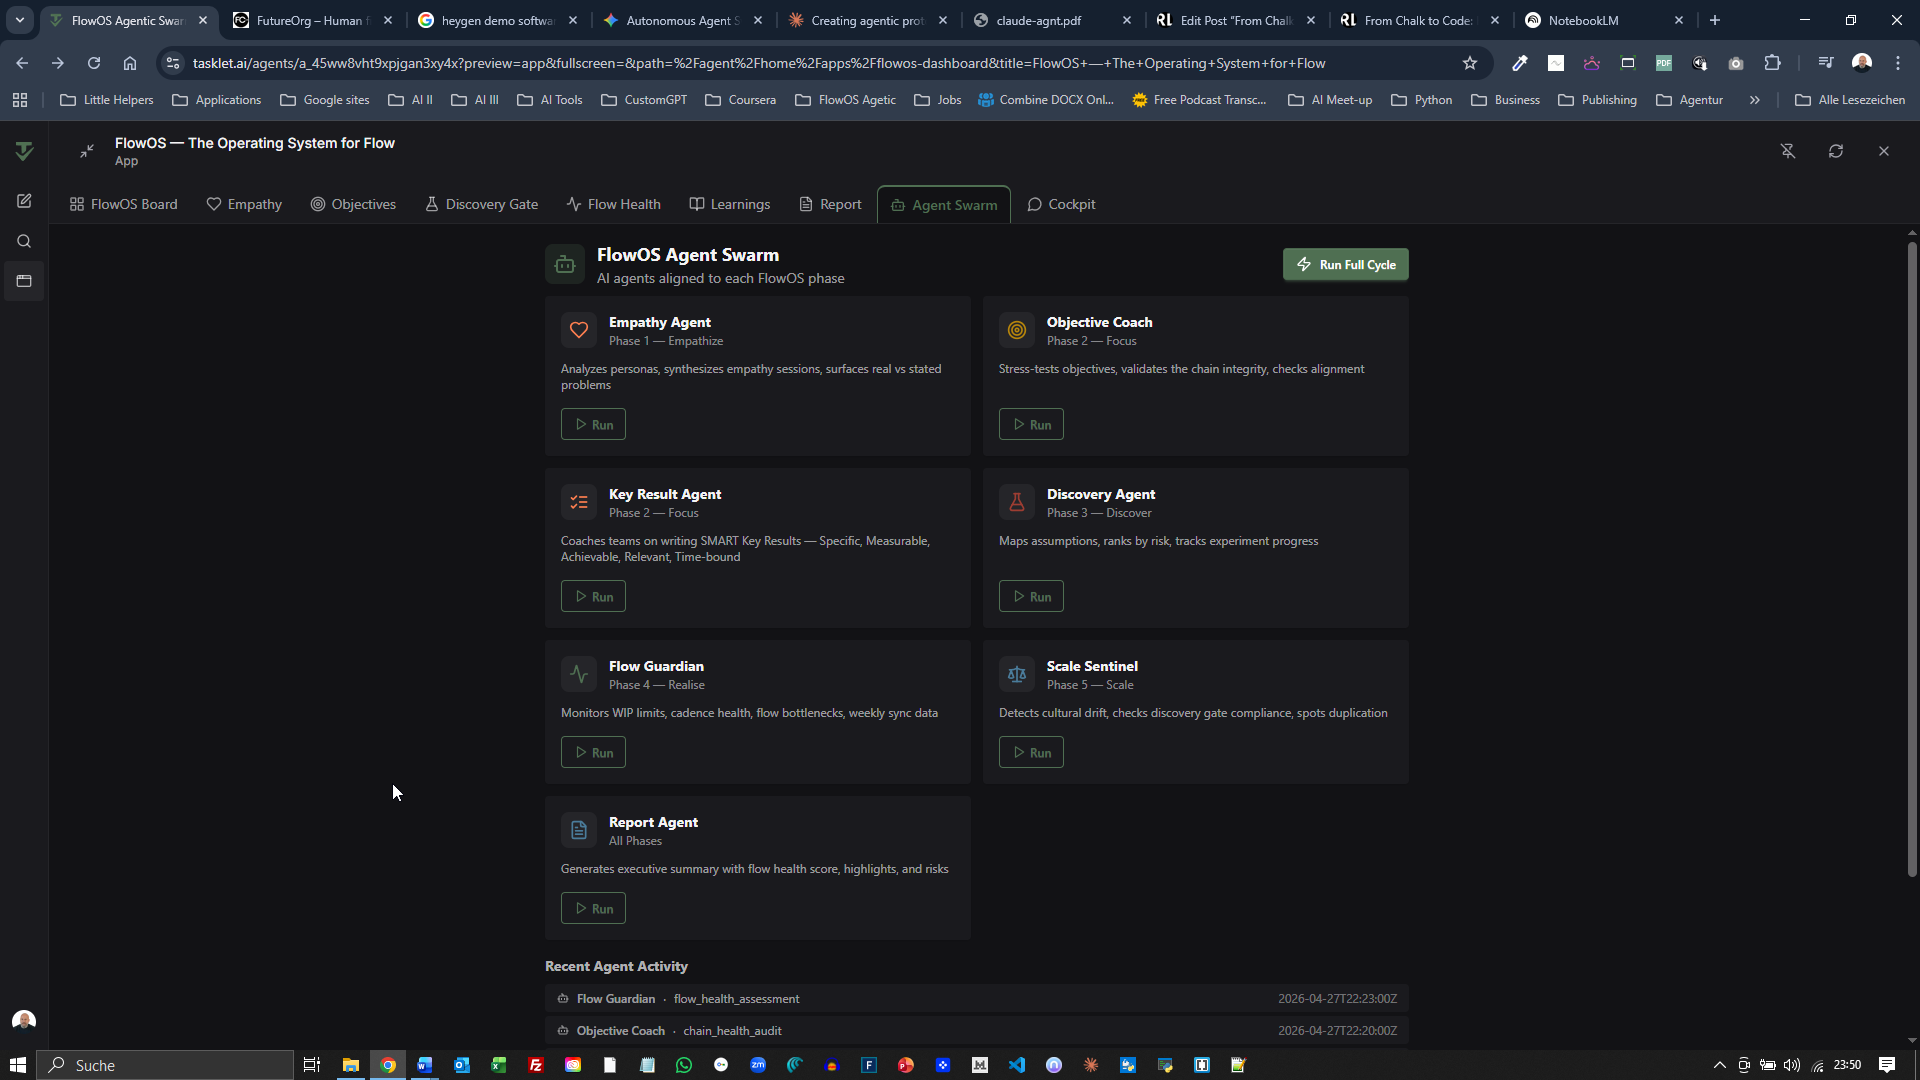Open the browser extensions puzzle icon
Screen dimensions: 1920x1080
(1772, 63)
